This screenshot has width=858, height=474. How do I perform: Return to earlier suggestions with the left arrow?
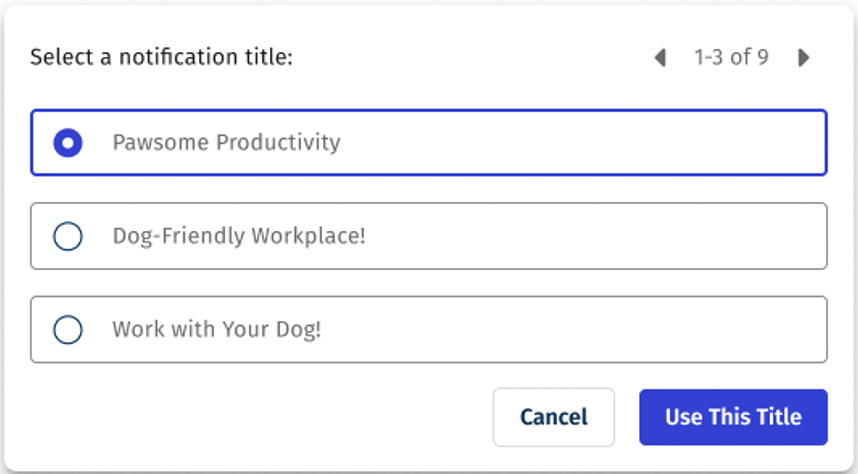coord(660,57)
